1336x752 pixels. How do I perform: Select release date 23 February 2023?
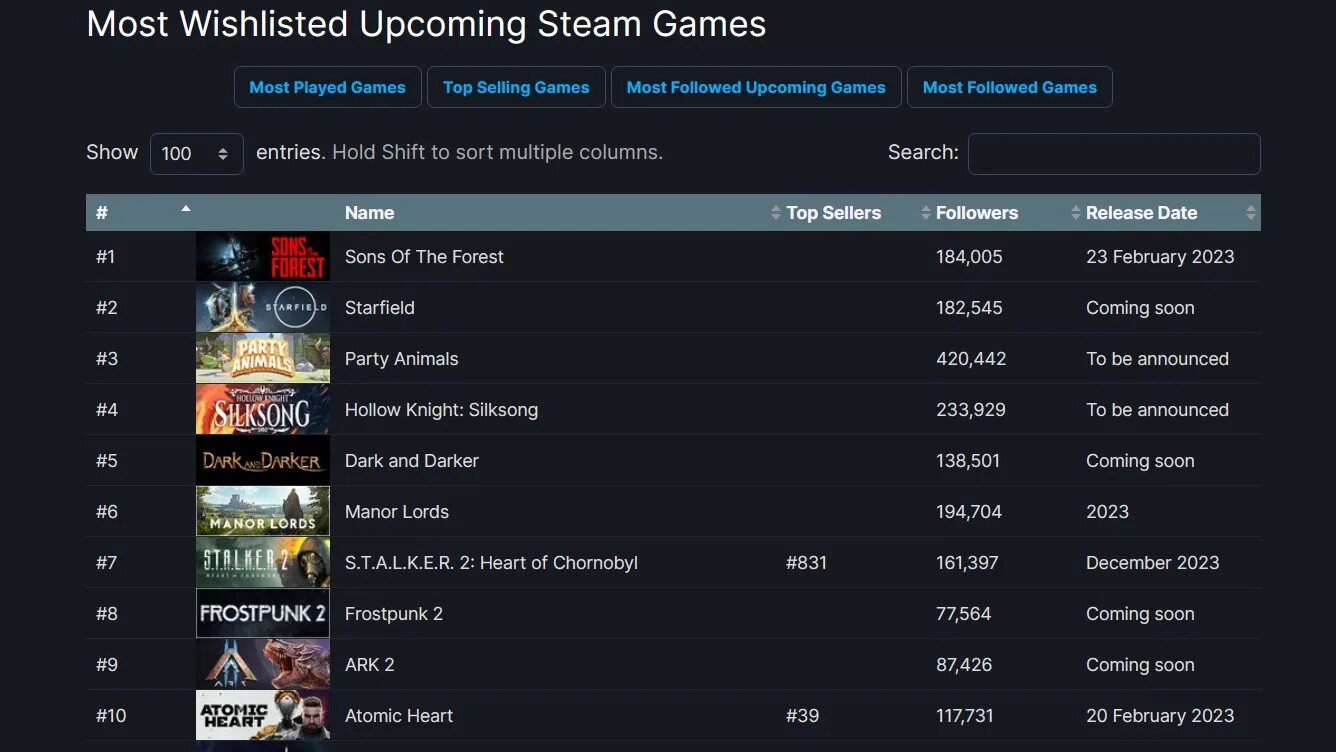1160,257
